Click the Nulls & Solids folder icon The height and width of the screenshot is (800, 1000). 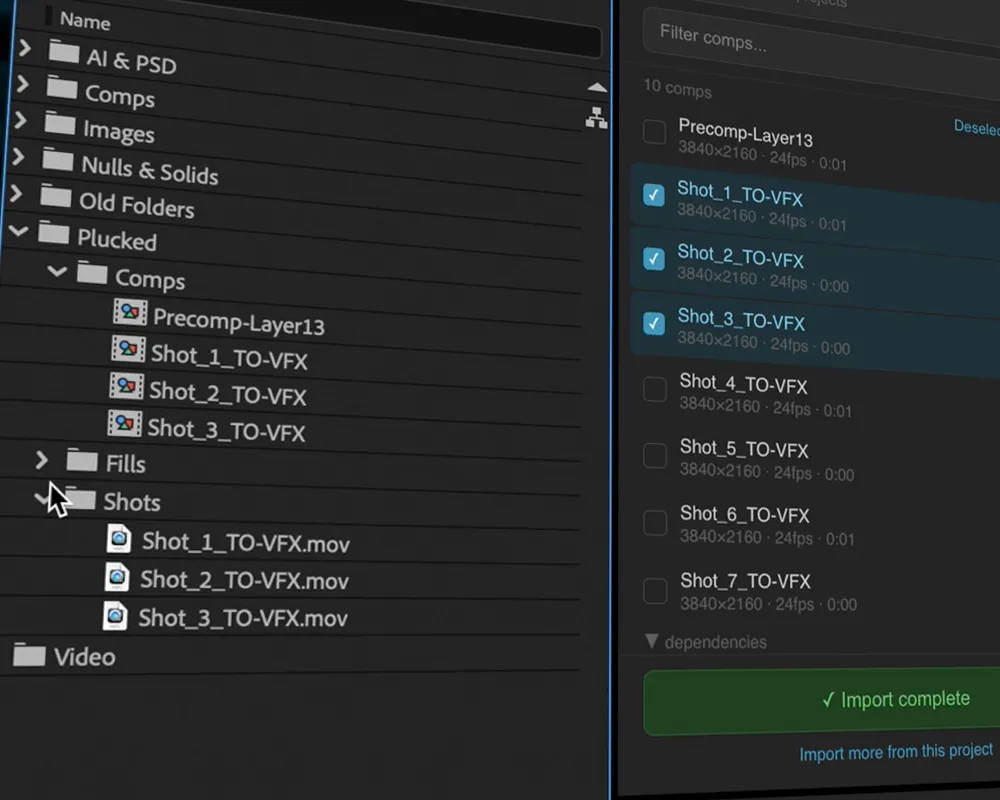tap(58, 159)
